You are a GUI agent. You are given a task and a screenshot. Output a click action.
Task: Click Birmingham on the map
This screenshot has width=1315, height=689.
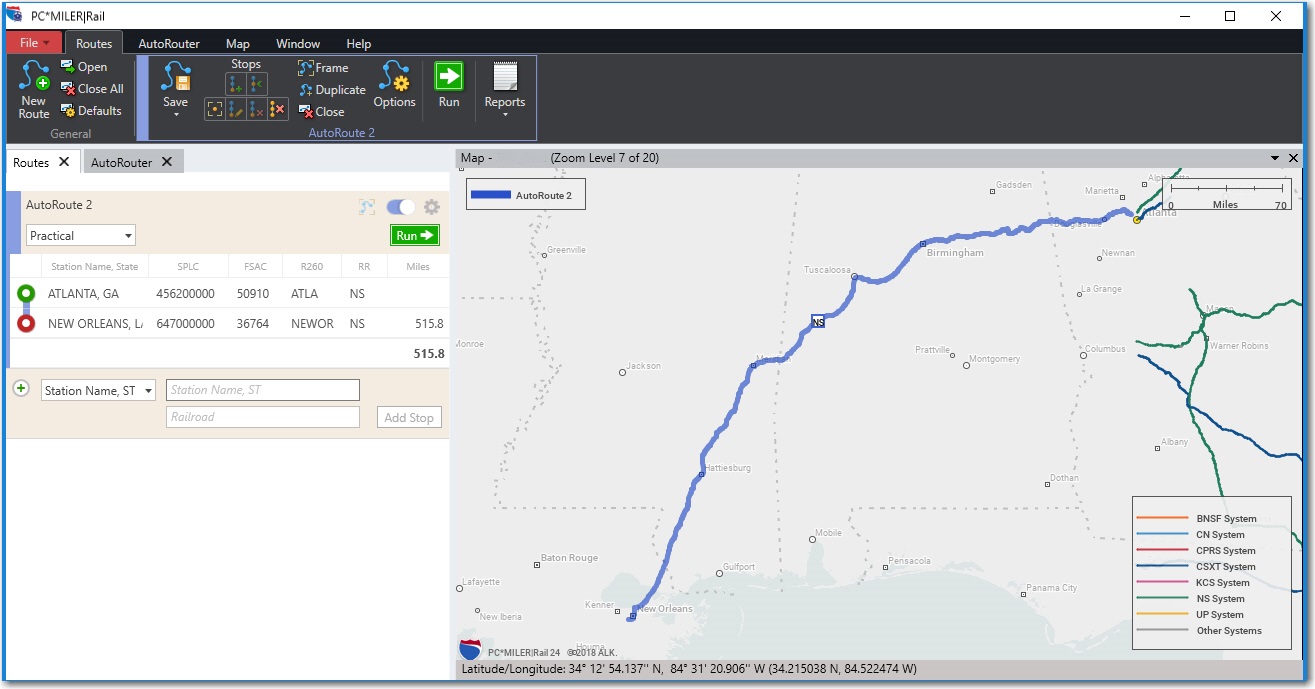point(954,253)
